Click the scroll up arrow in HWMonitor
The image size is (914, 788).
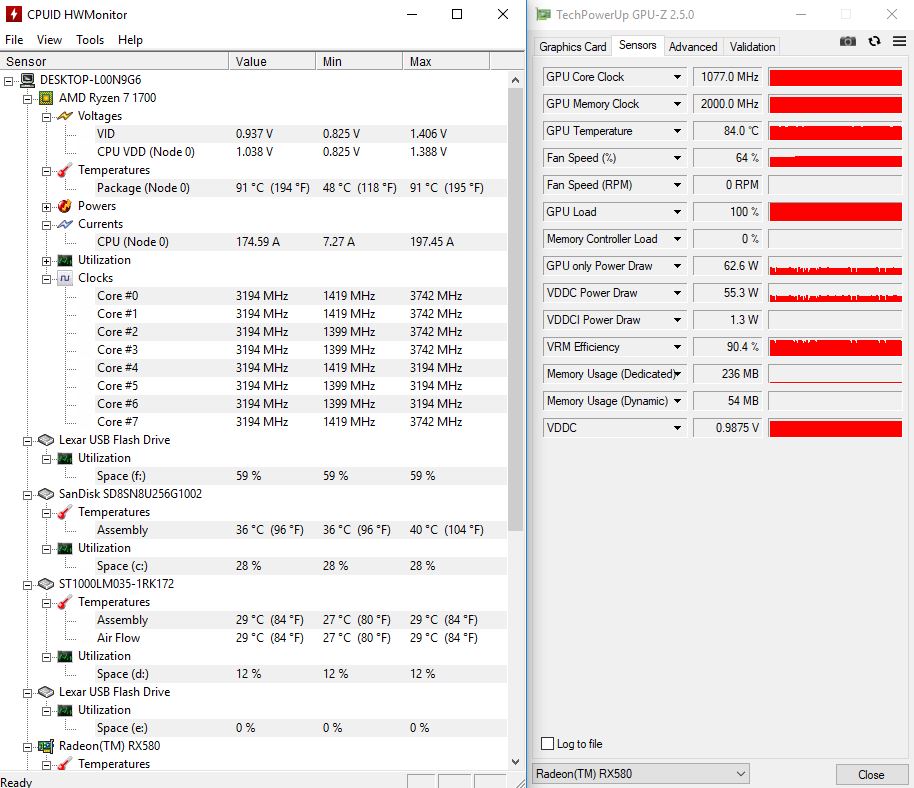click(x=515, y=80)
